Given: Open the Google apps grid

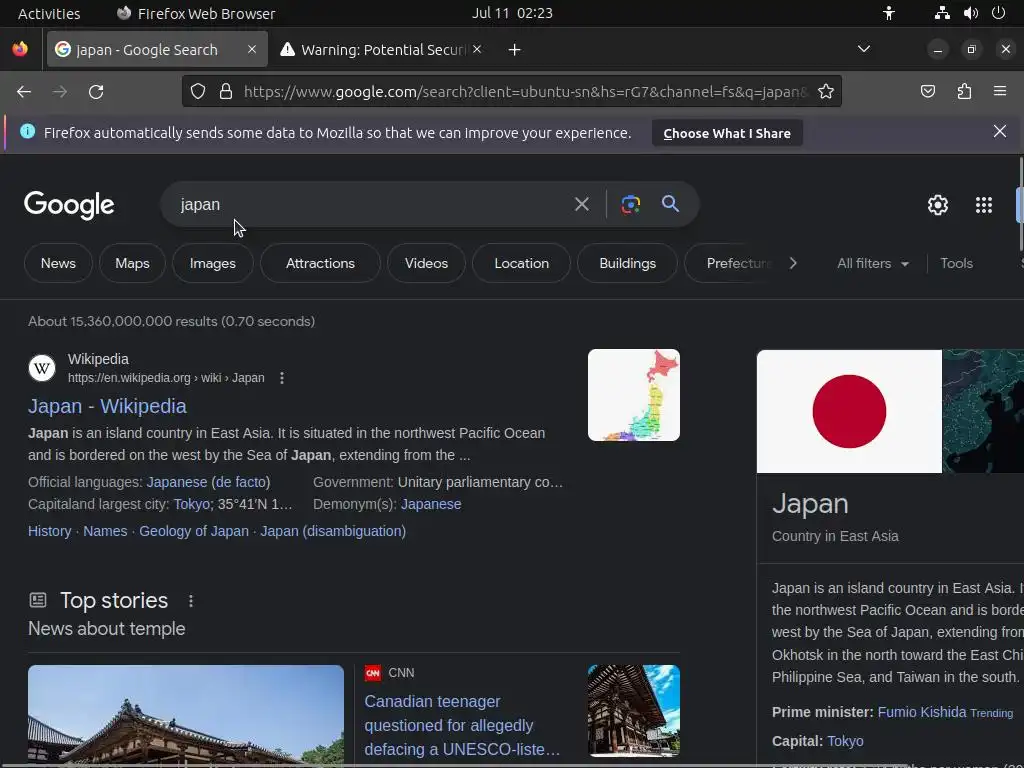Looking at the screenshot, I should click(984, 205).
